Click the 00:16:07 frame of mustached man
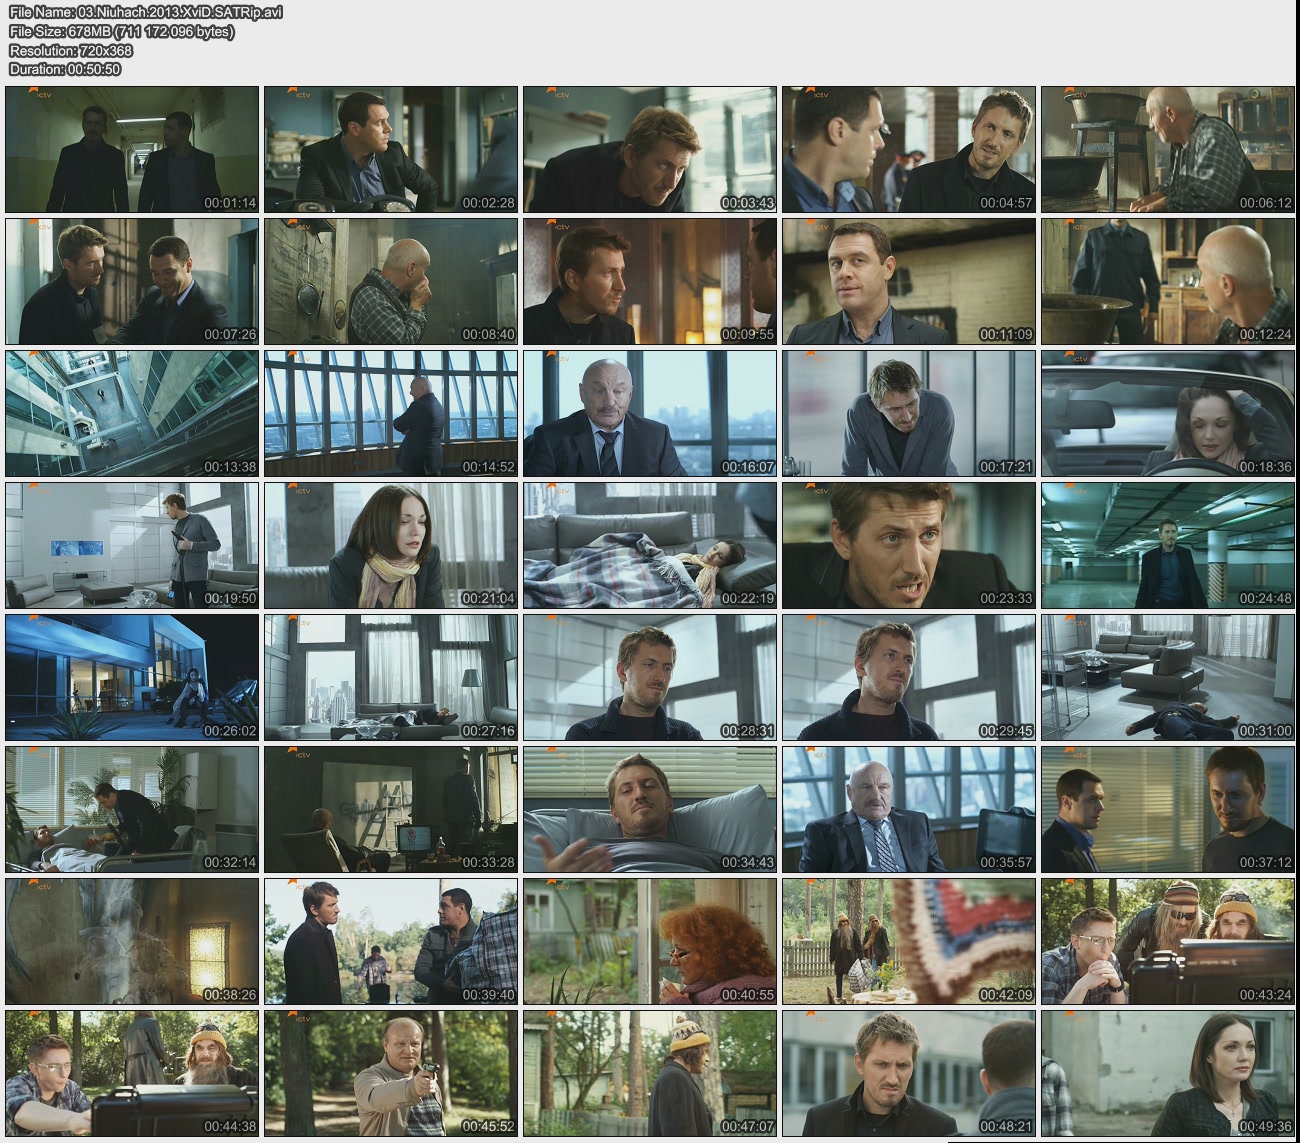The image size is (1300, 1143). [649, 413]
